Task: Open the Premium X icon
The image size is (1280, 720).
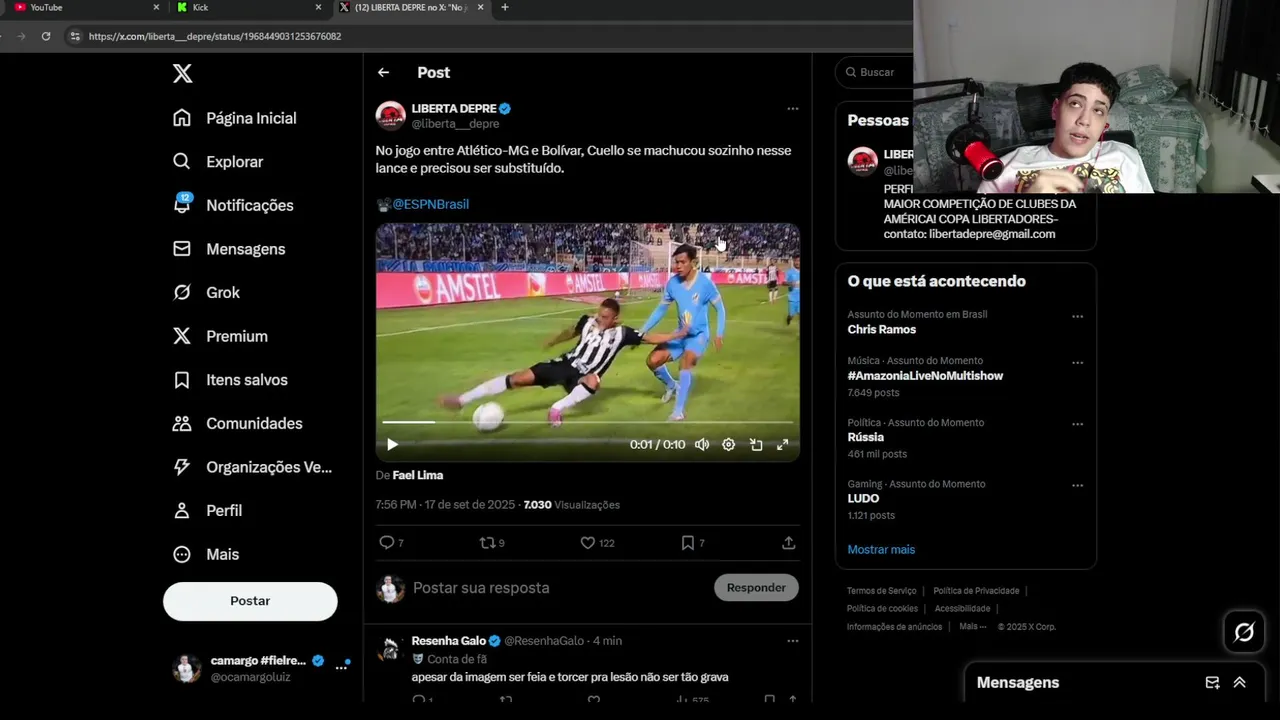Action: (x=182, y=336)
